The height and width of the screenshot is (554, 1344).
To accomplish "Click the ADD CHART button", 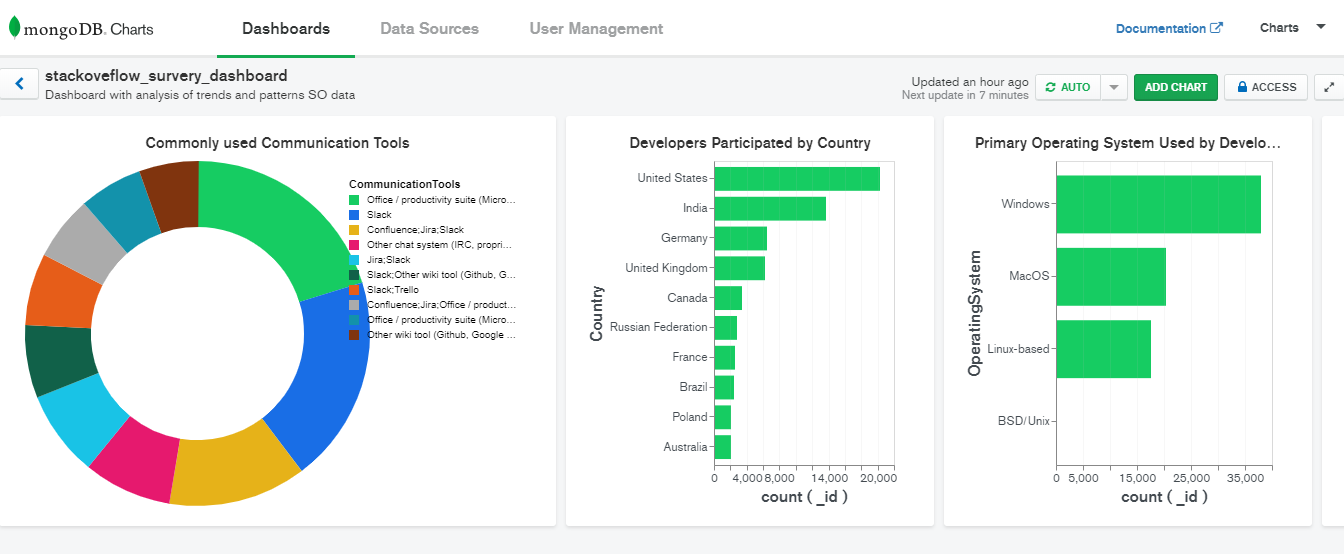I will [x=1175, y=87].
